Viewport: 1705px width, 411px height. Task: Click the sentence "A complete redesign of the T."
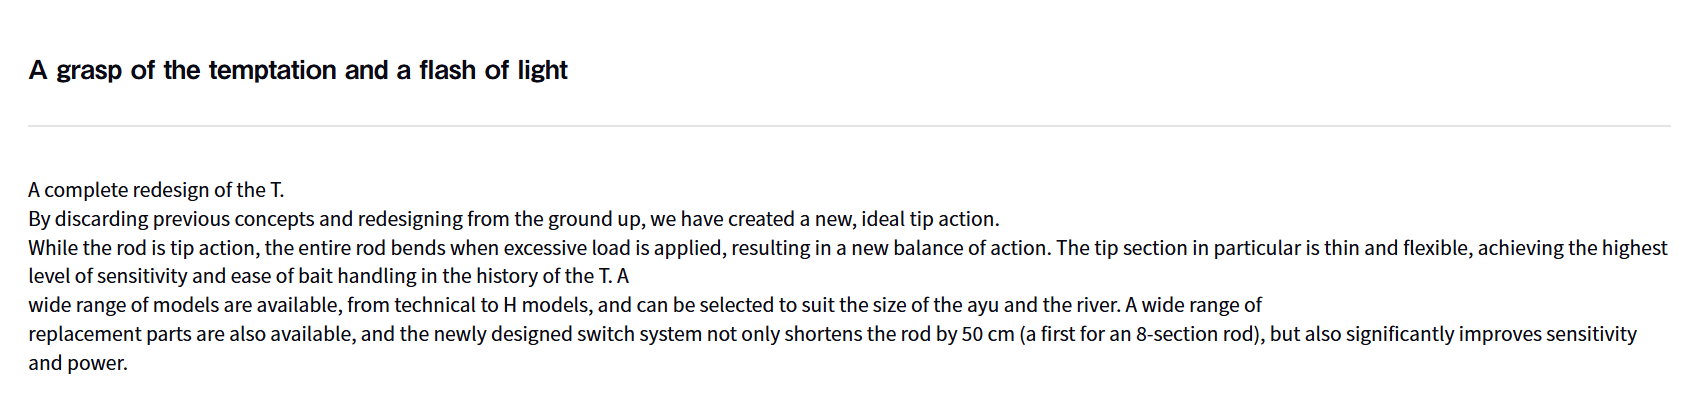tap(156, 190)
